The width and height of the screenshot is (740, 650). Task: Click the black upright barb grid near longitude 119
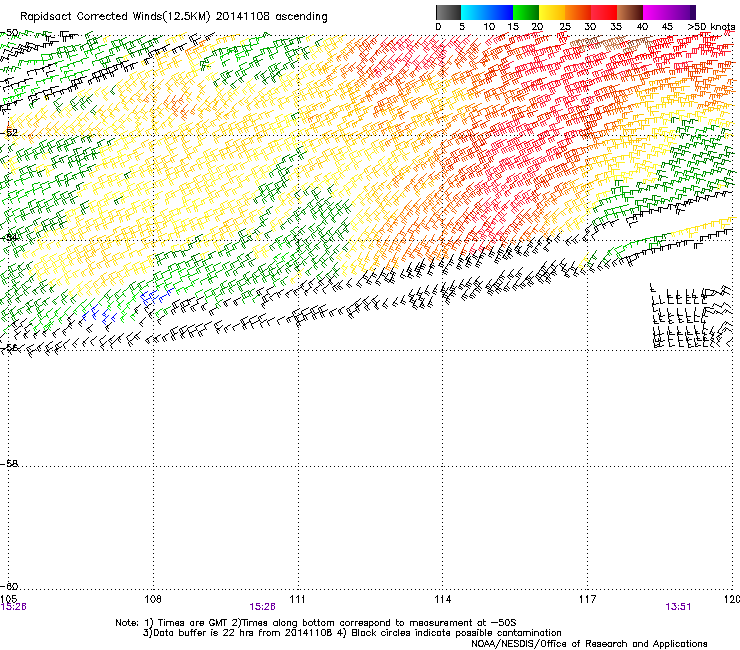click(680, 316)
